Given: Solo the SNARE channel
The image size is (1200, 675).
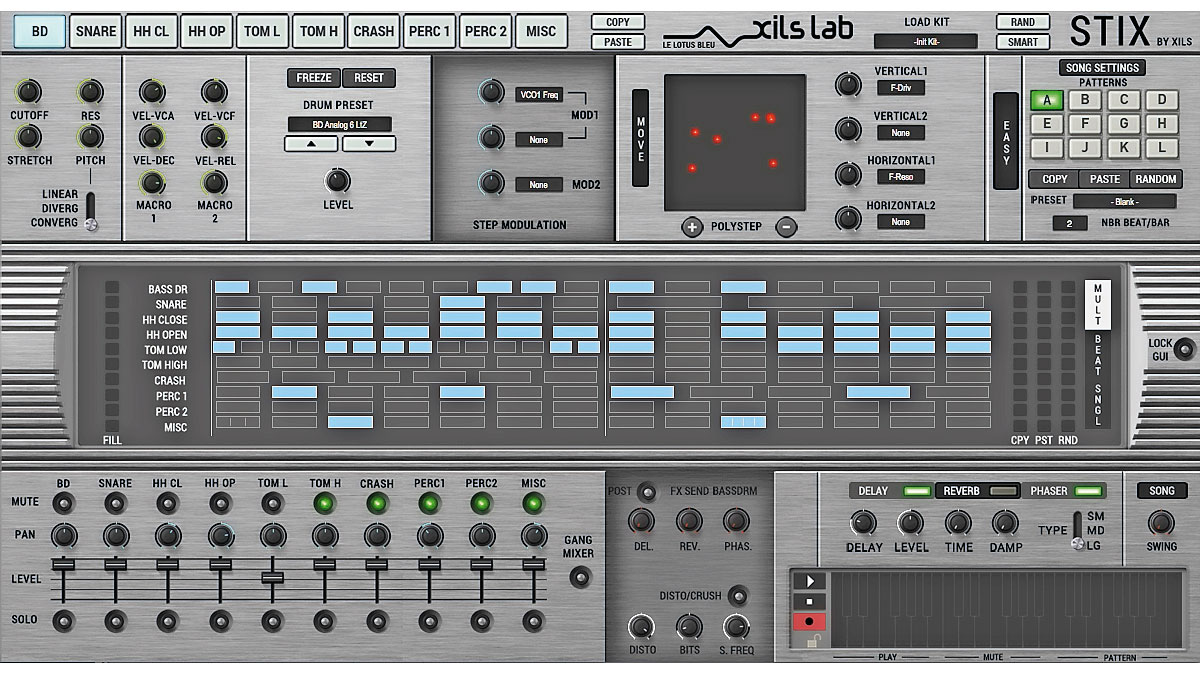Looking at the screenshot, I should (x=116, y=620).
